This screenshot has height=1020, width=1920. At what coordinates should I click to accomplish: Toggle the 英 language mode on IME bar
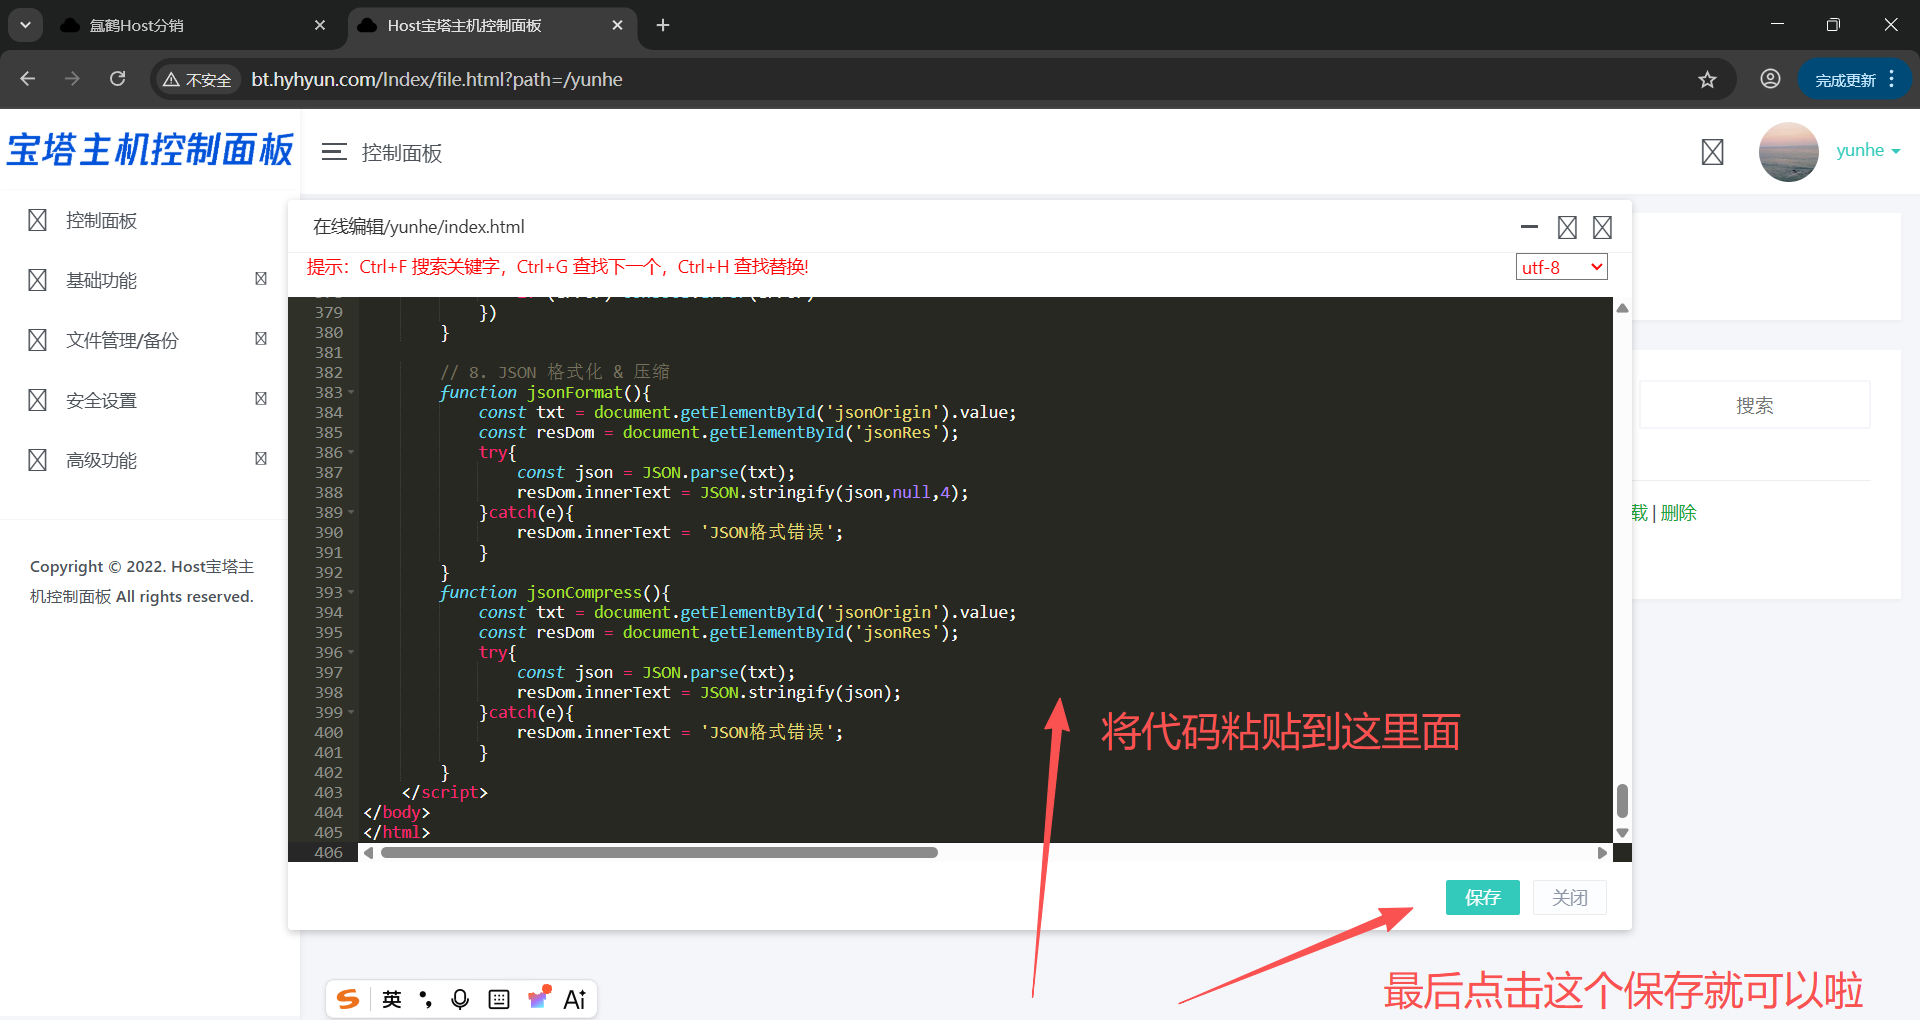pos(392,999)
